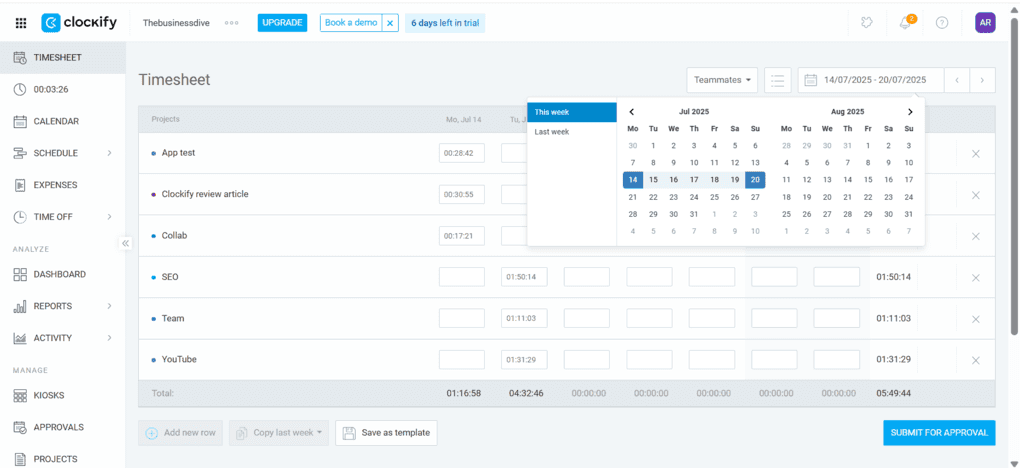1020x468 pixels.
Task: Go to previous week arrow
Action: (x=957, y=80)
